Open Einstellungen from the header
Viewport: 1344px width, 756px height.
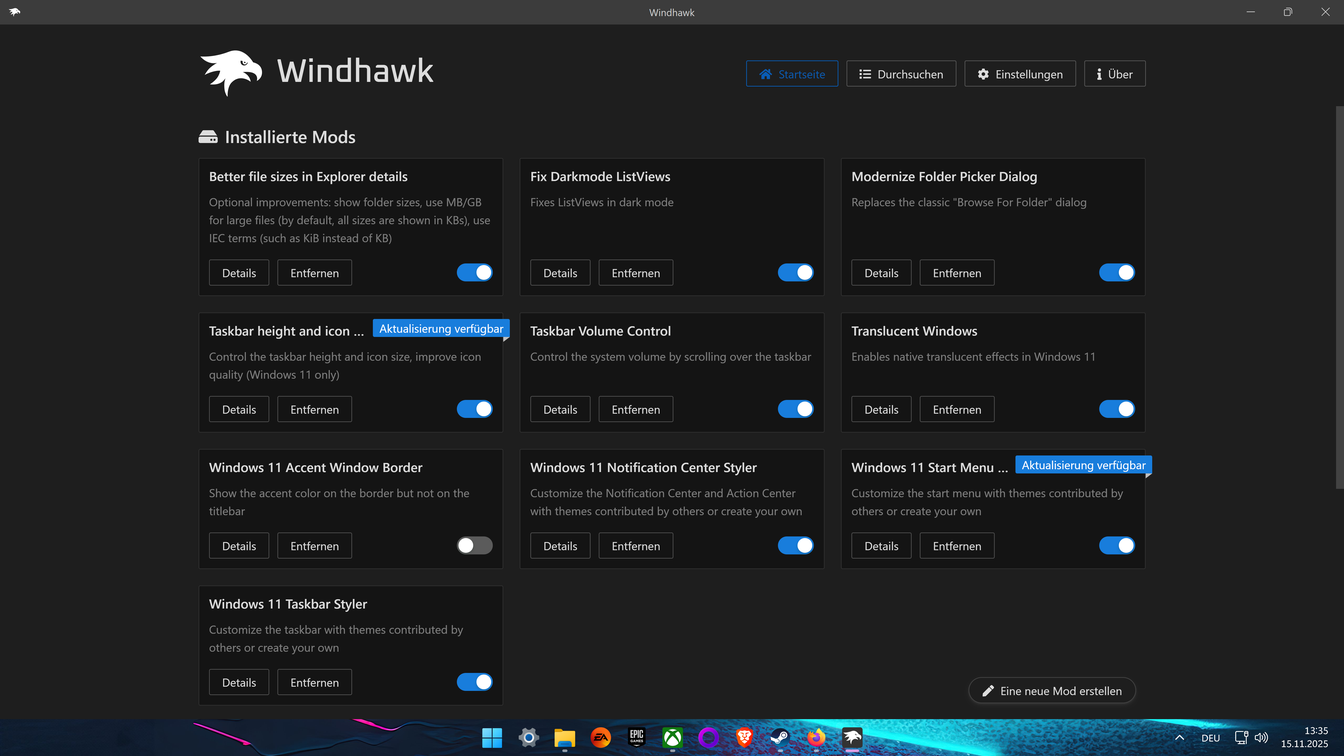(x=1020, y=74)
